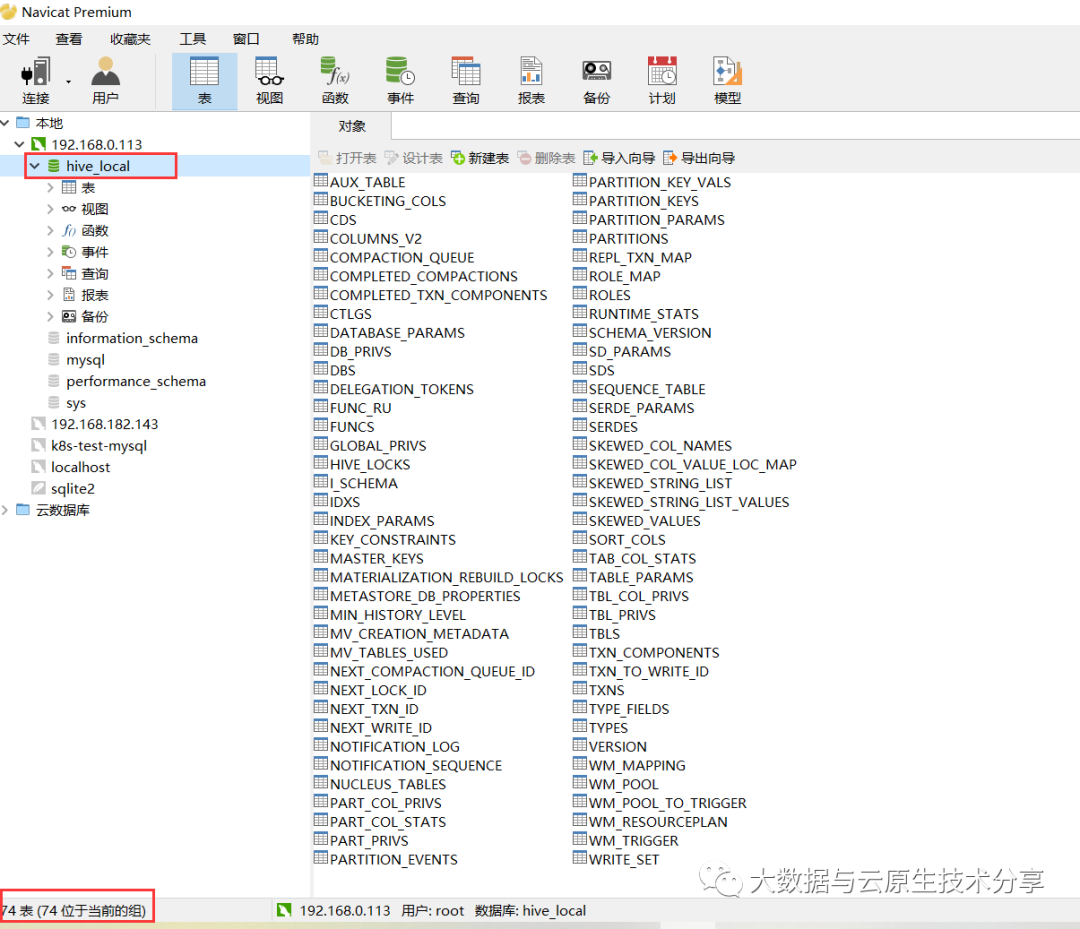The image size is (1080, 929).
Task: Click the 新建表 button
Action: [480, 158]
